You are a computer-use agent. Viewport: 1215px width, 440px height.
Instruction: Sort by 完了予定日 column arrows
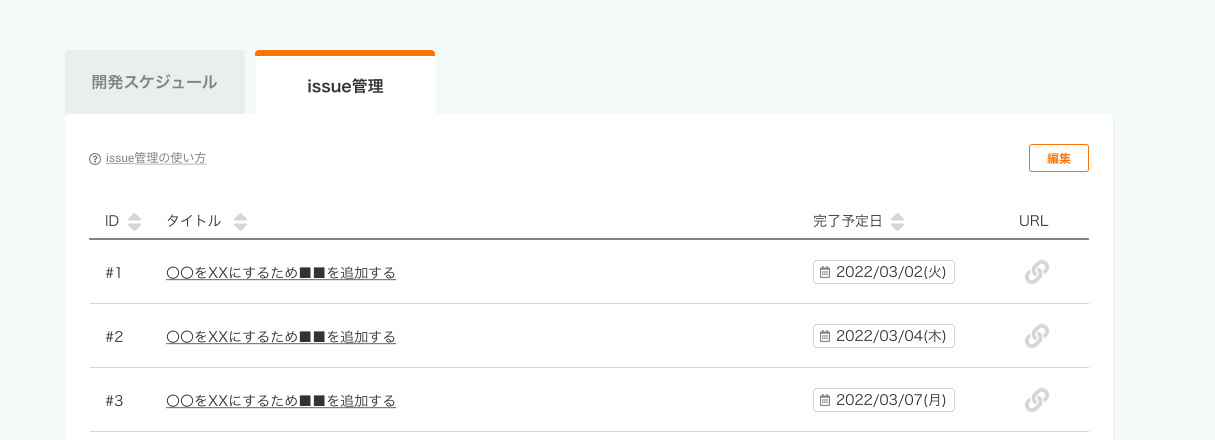click(x=897, y=222)
